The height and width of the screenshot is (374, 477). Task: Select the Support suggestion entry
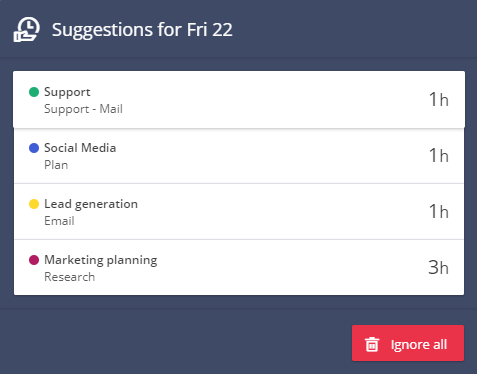click(x=239, y=99)
